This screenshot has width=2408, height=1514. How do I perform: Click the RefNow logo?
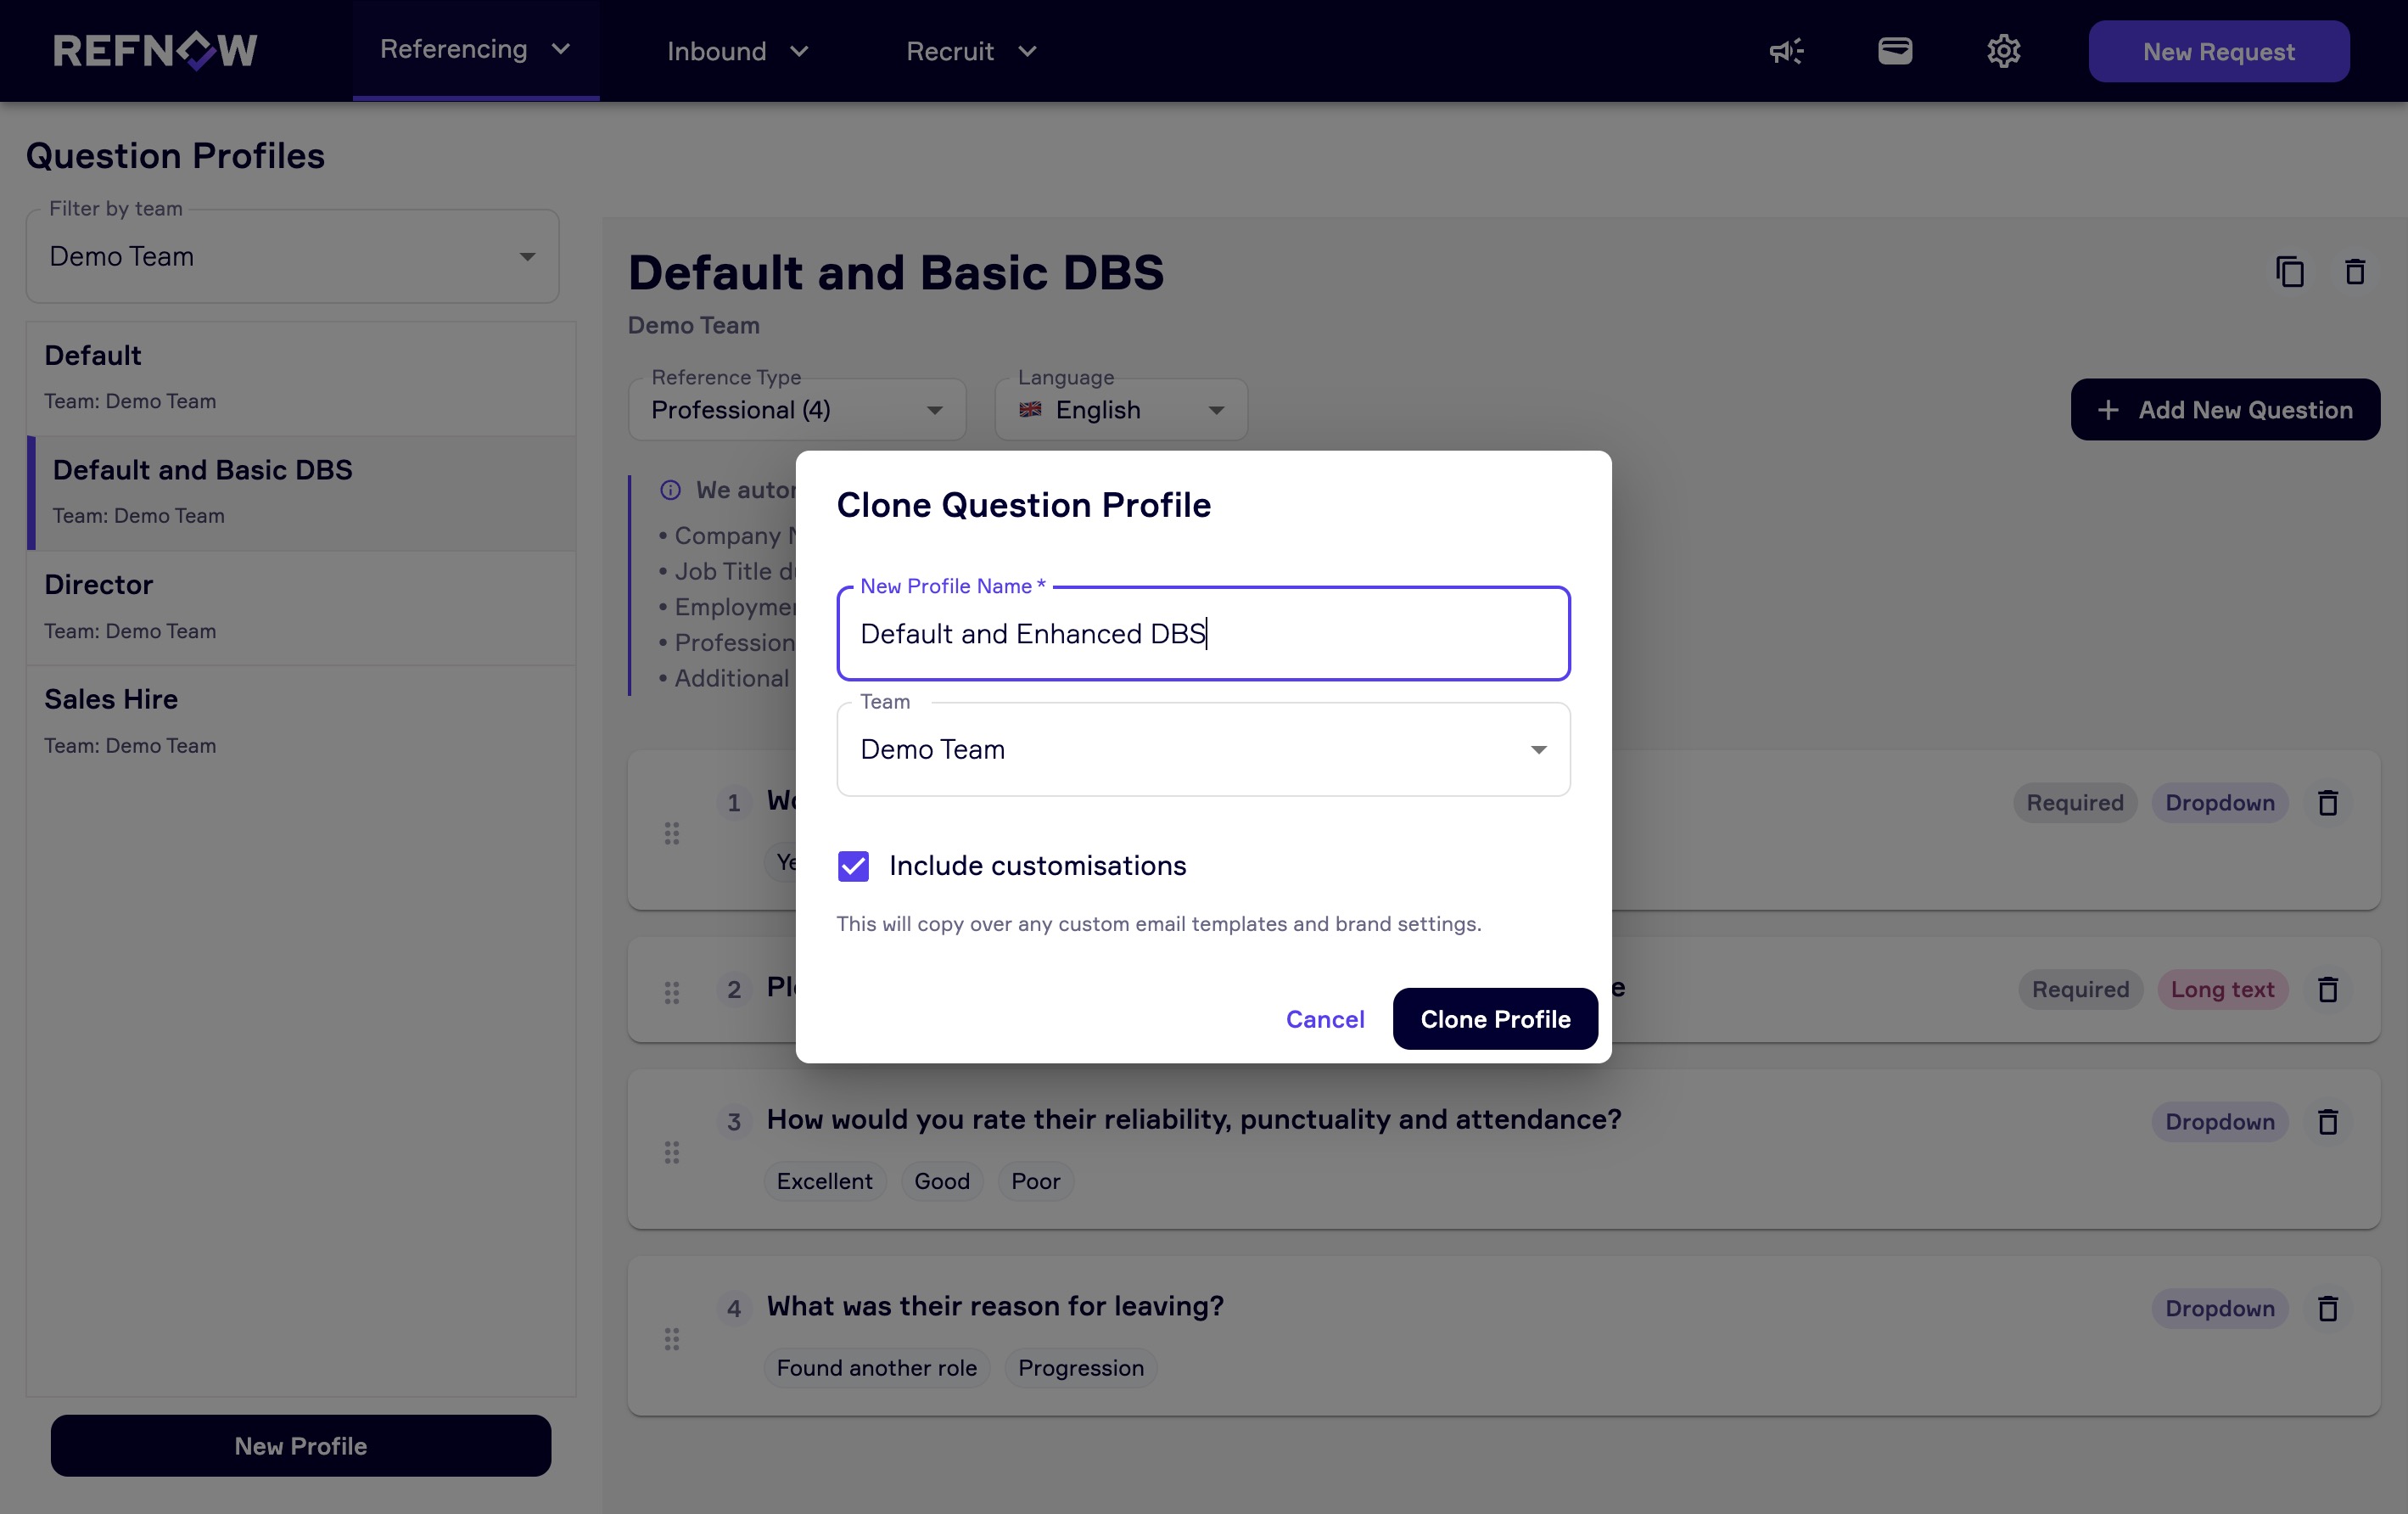tap(155, 51)
